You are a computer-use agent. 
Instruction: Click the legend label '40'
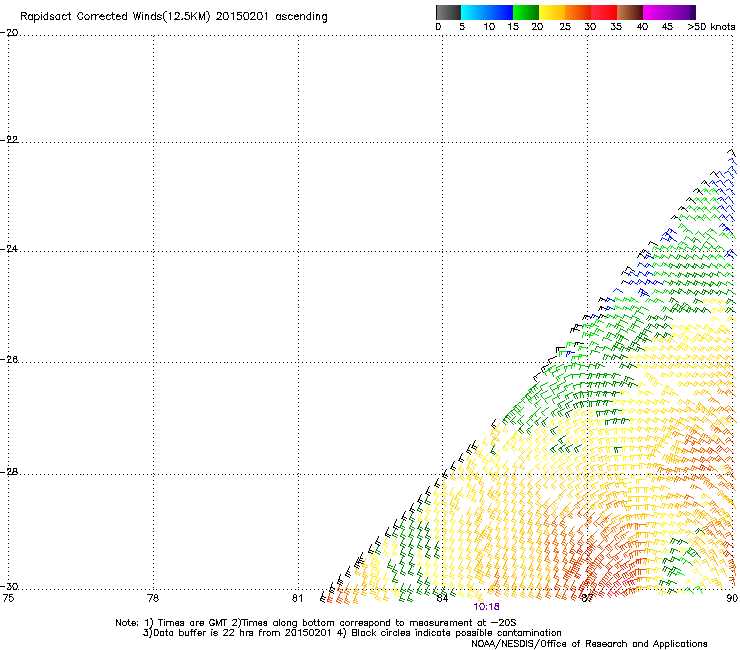click(x=642, y=27)
